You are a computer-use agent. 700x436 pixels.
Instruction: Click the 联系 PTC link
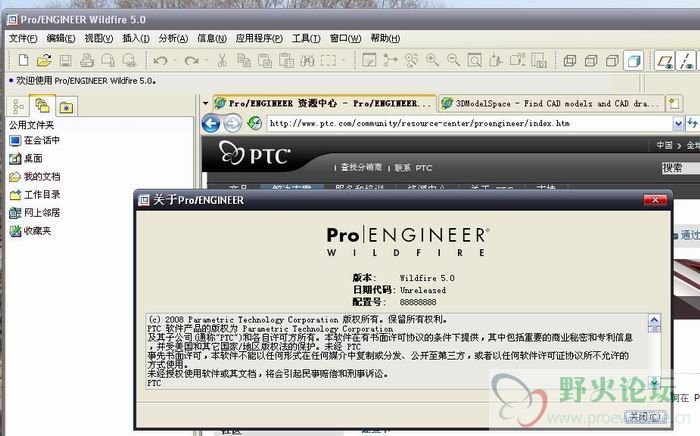coord(413,168)
